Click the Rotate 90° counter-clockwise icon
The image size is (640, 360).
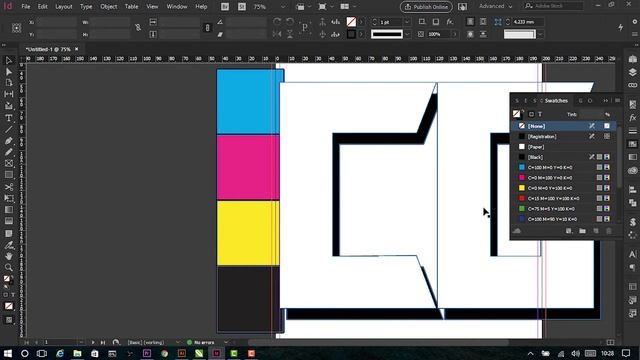(290, 22)
